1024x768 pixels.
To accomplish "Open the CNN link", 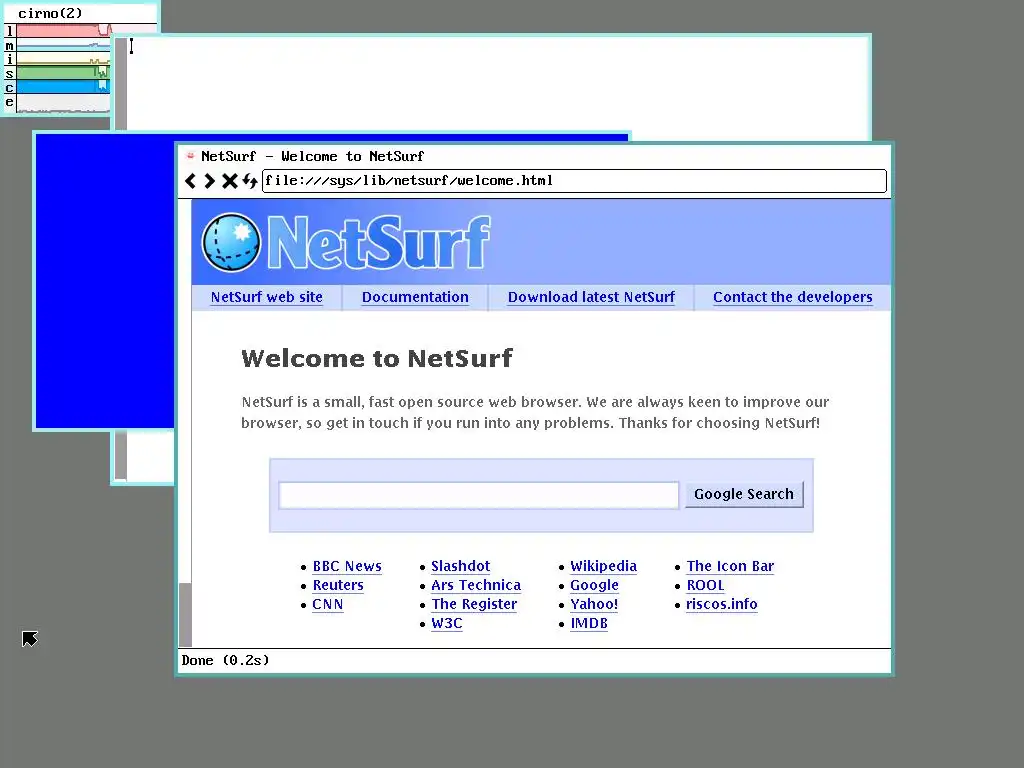I will click(327, 604).
